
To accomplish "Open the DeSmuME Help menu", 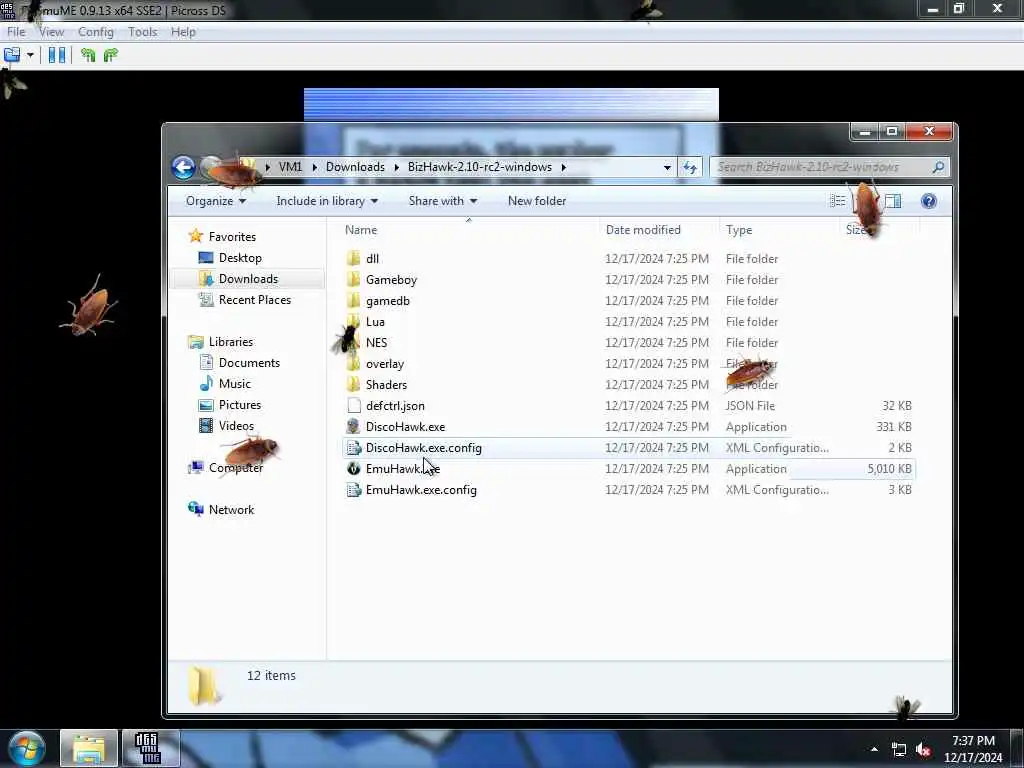I will (x=183, y=32).
